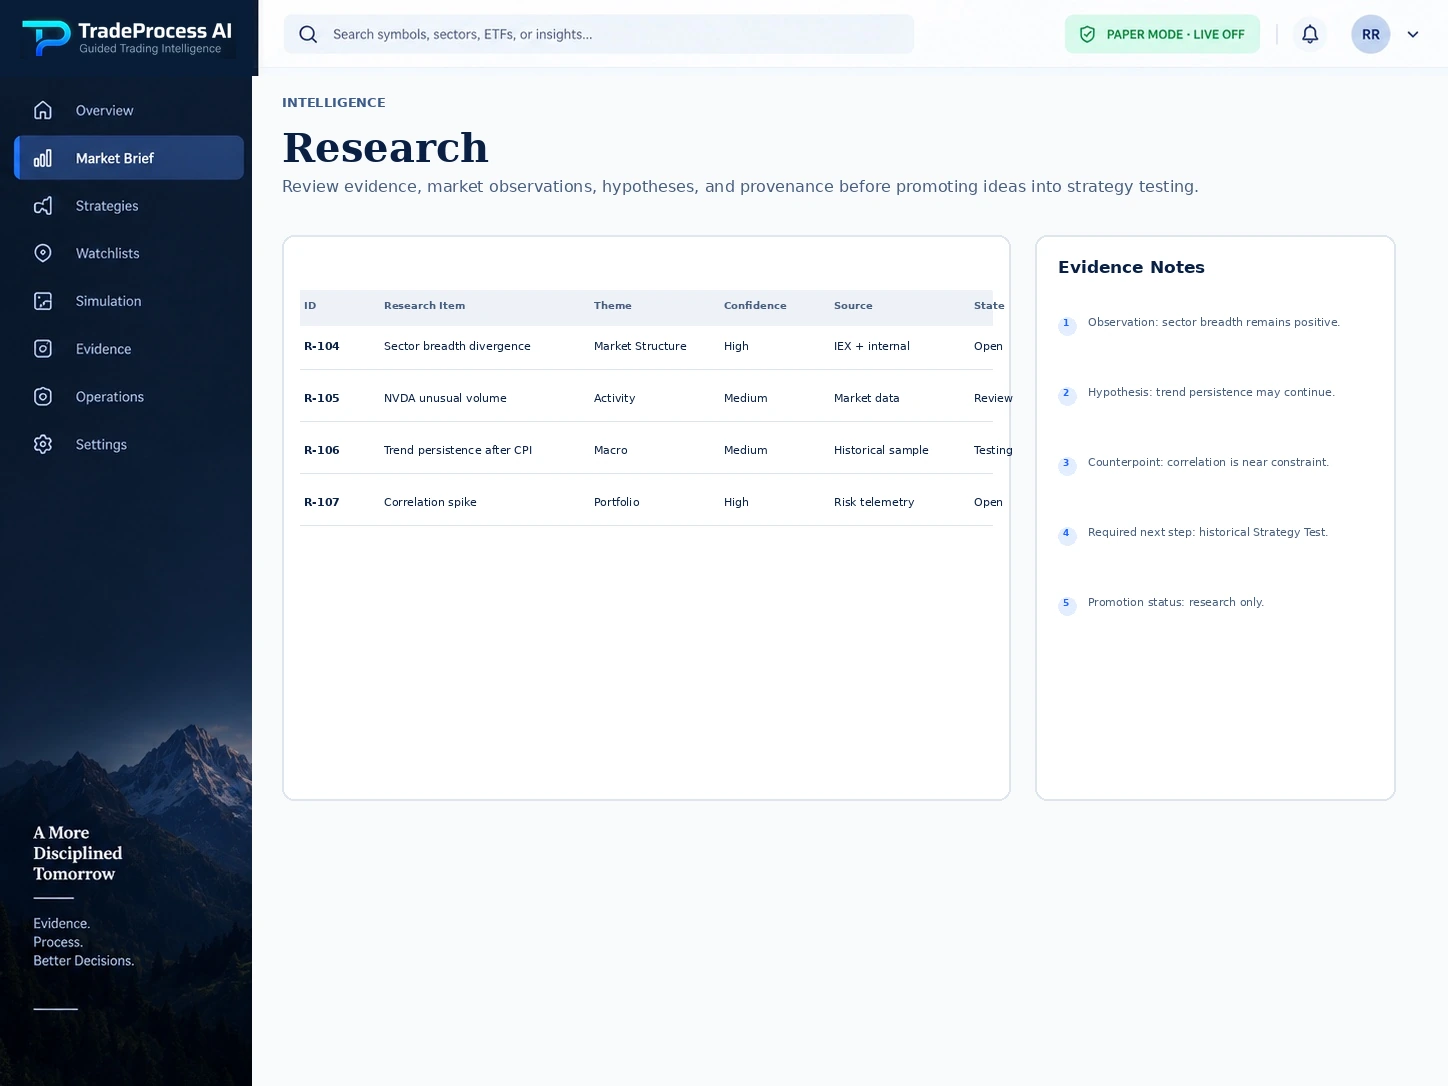1448x1086 pixels.
Task: Click the shield icon in Paper Mode badge
Action: [x=1087, y=34]
